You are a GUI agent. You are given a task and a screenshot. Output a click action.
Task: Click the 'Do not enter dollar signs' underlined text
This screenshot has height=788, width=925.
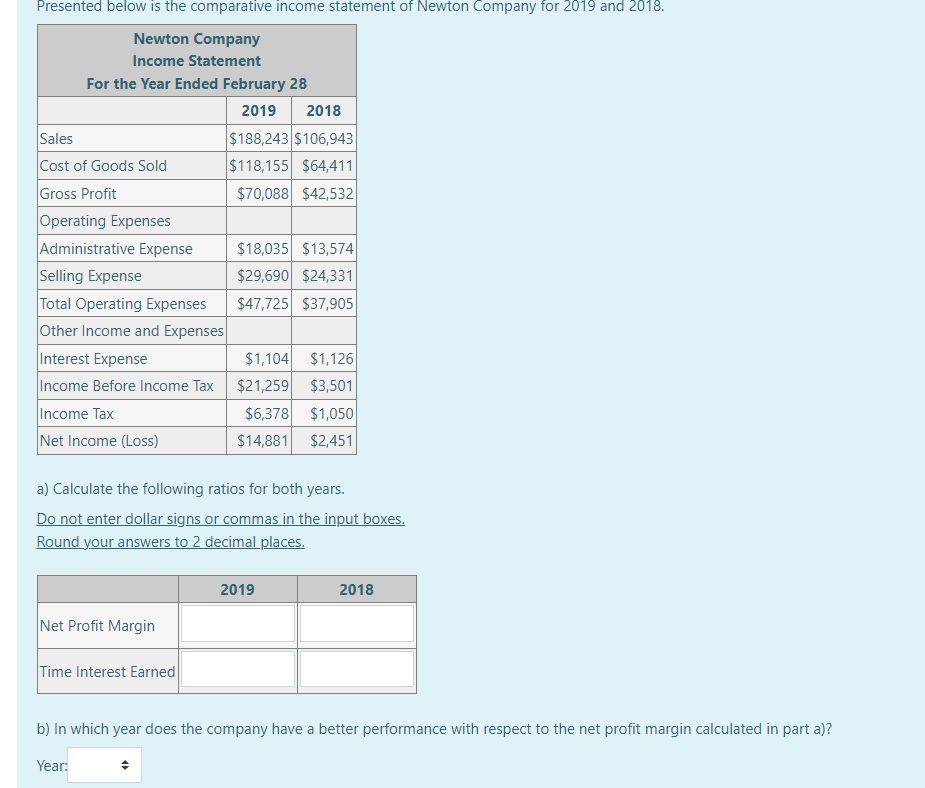pyautogui.click(x=220, y=518)
